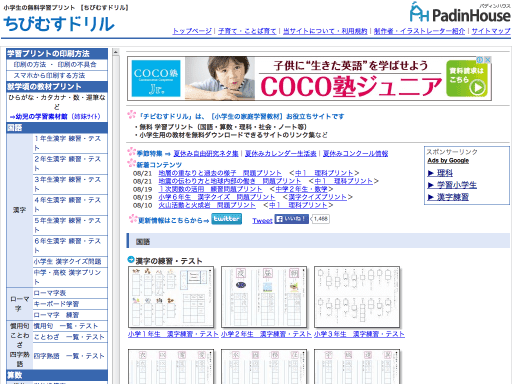Open sidebar 小学生 漢字クイズ問題

click(x=67, y=262)
